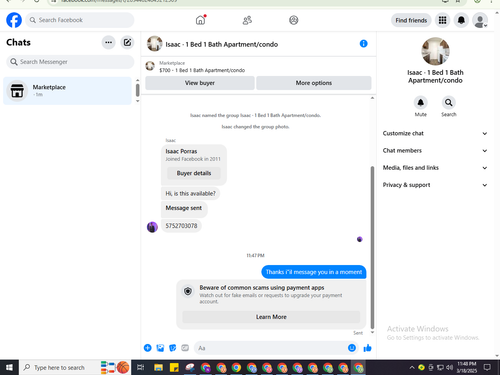Screen dimensions: 500x375
Task: Open the Windows Start menu
Action: pos(9,367)
